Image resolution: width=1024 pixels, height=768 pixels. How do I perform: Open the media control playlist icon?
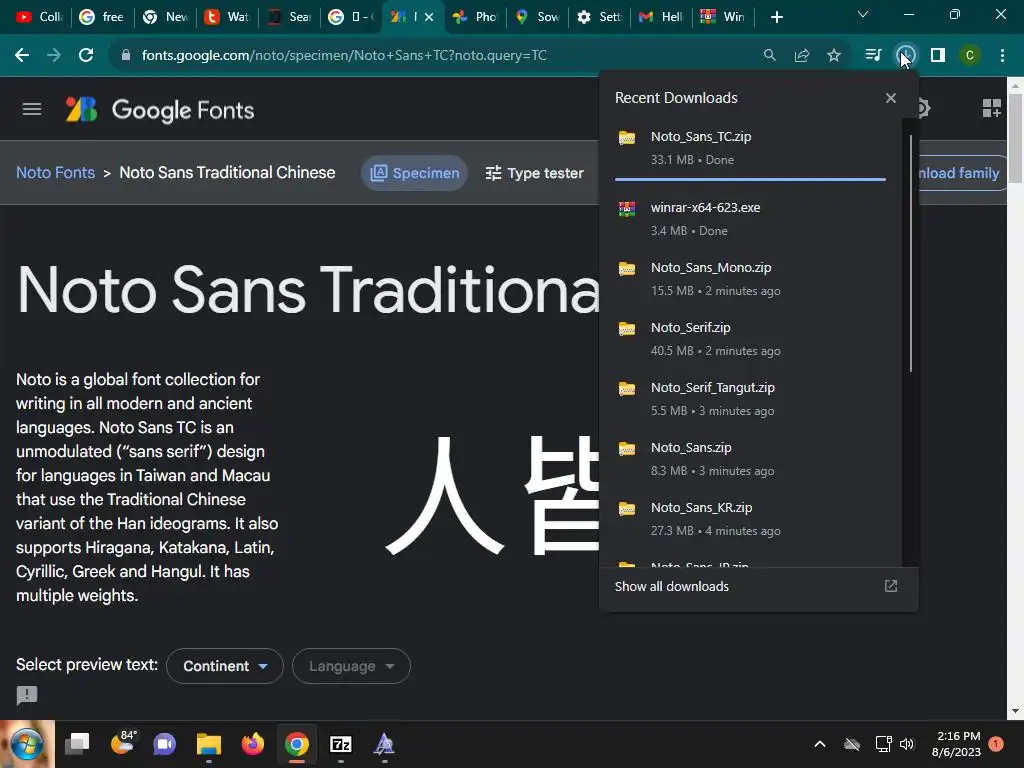point(873,56)
